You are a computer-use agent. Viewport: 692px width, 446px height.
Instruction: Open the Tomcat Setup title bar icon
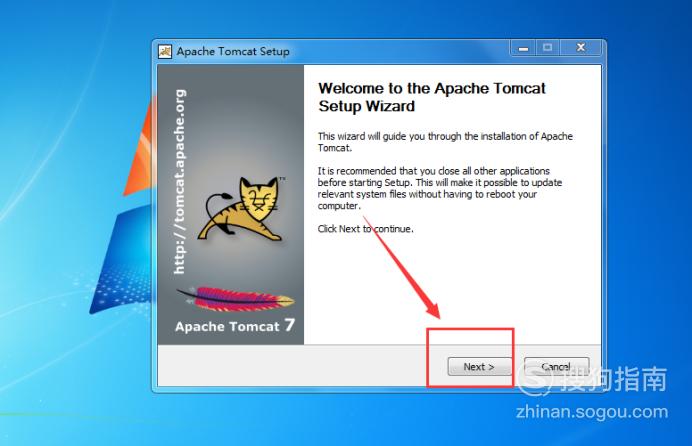(165, 52)
